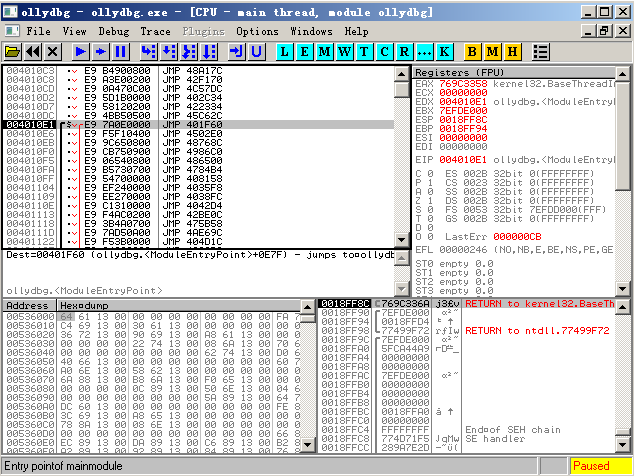Open the Log window L button
634x476 pixels.
(285, 52)
